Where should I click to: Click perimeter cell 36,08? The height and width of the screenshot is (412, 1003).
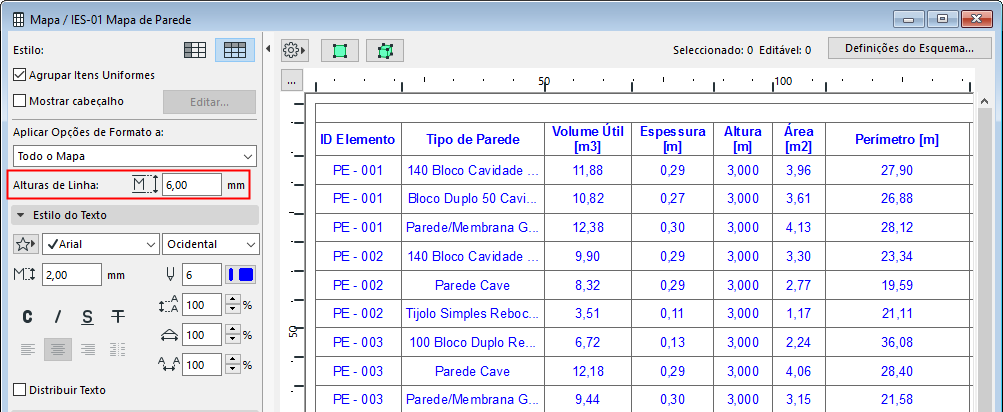coord(897,342)
